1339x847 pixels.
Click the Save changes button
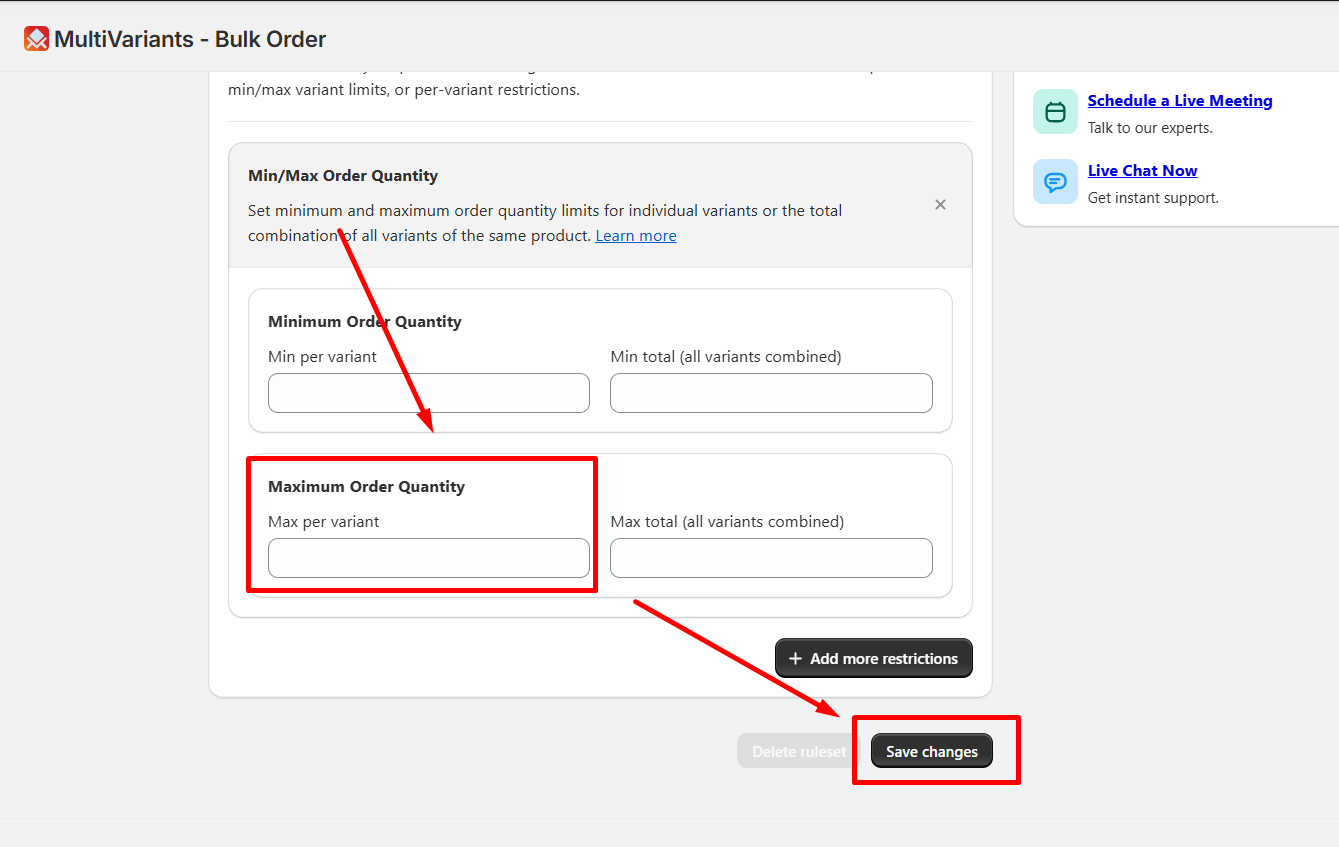pos(932,751)
